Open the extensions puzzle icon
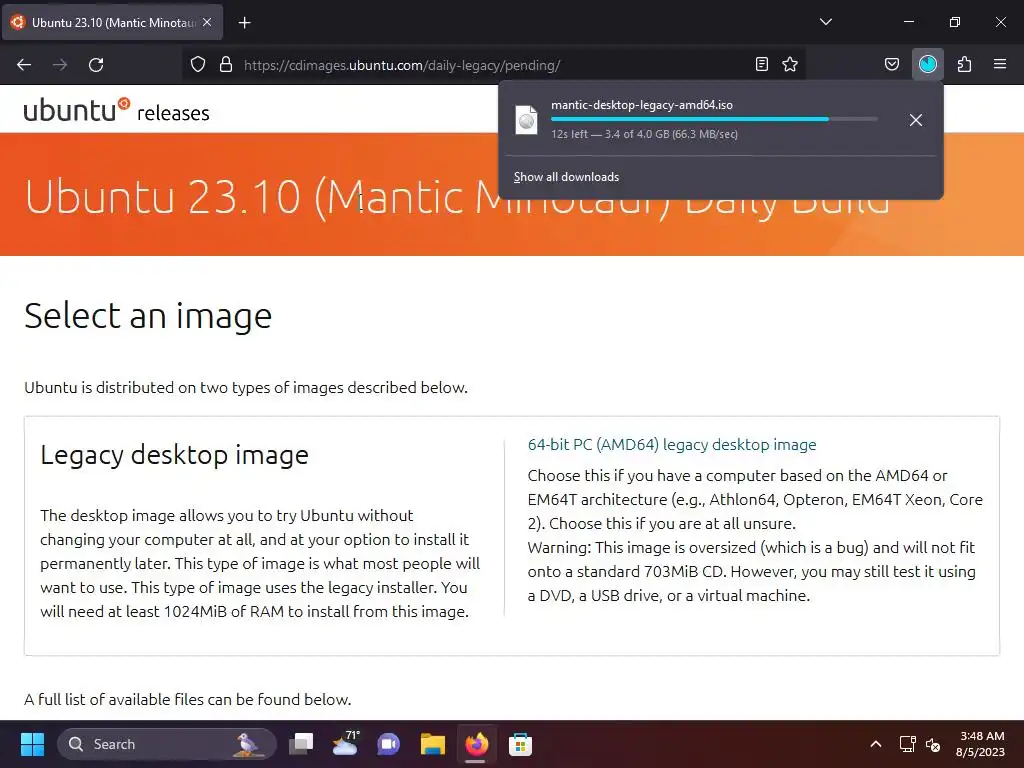 pos(964,64)
